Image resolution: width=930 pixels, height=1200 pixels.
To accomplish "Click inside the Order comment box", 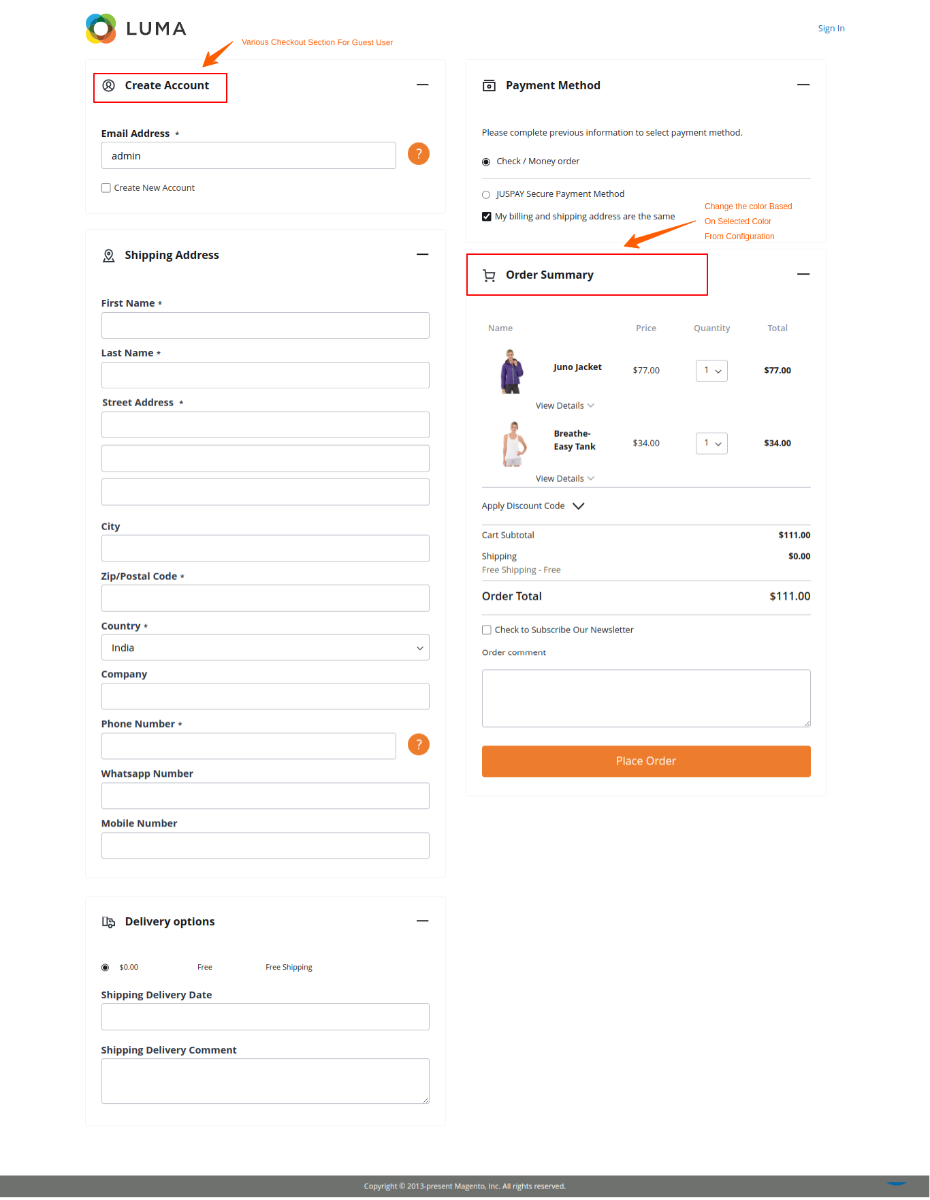I will [645, 697].
